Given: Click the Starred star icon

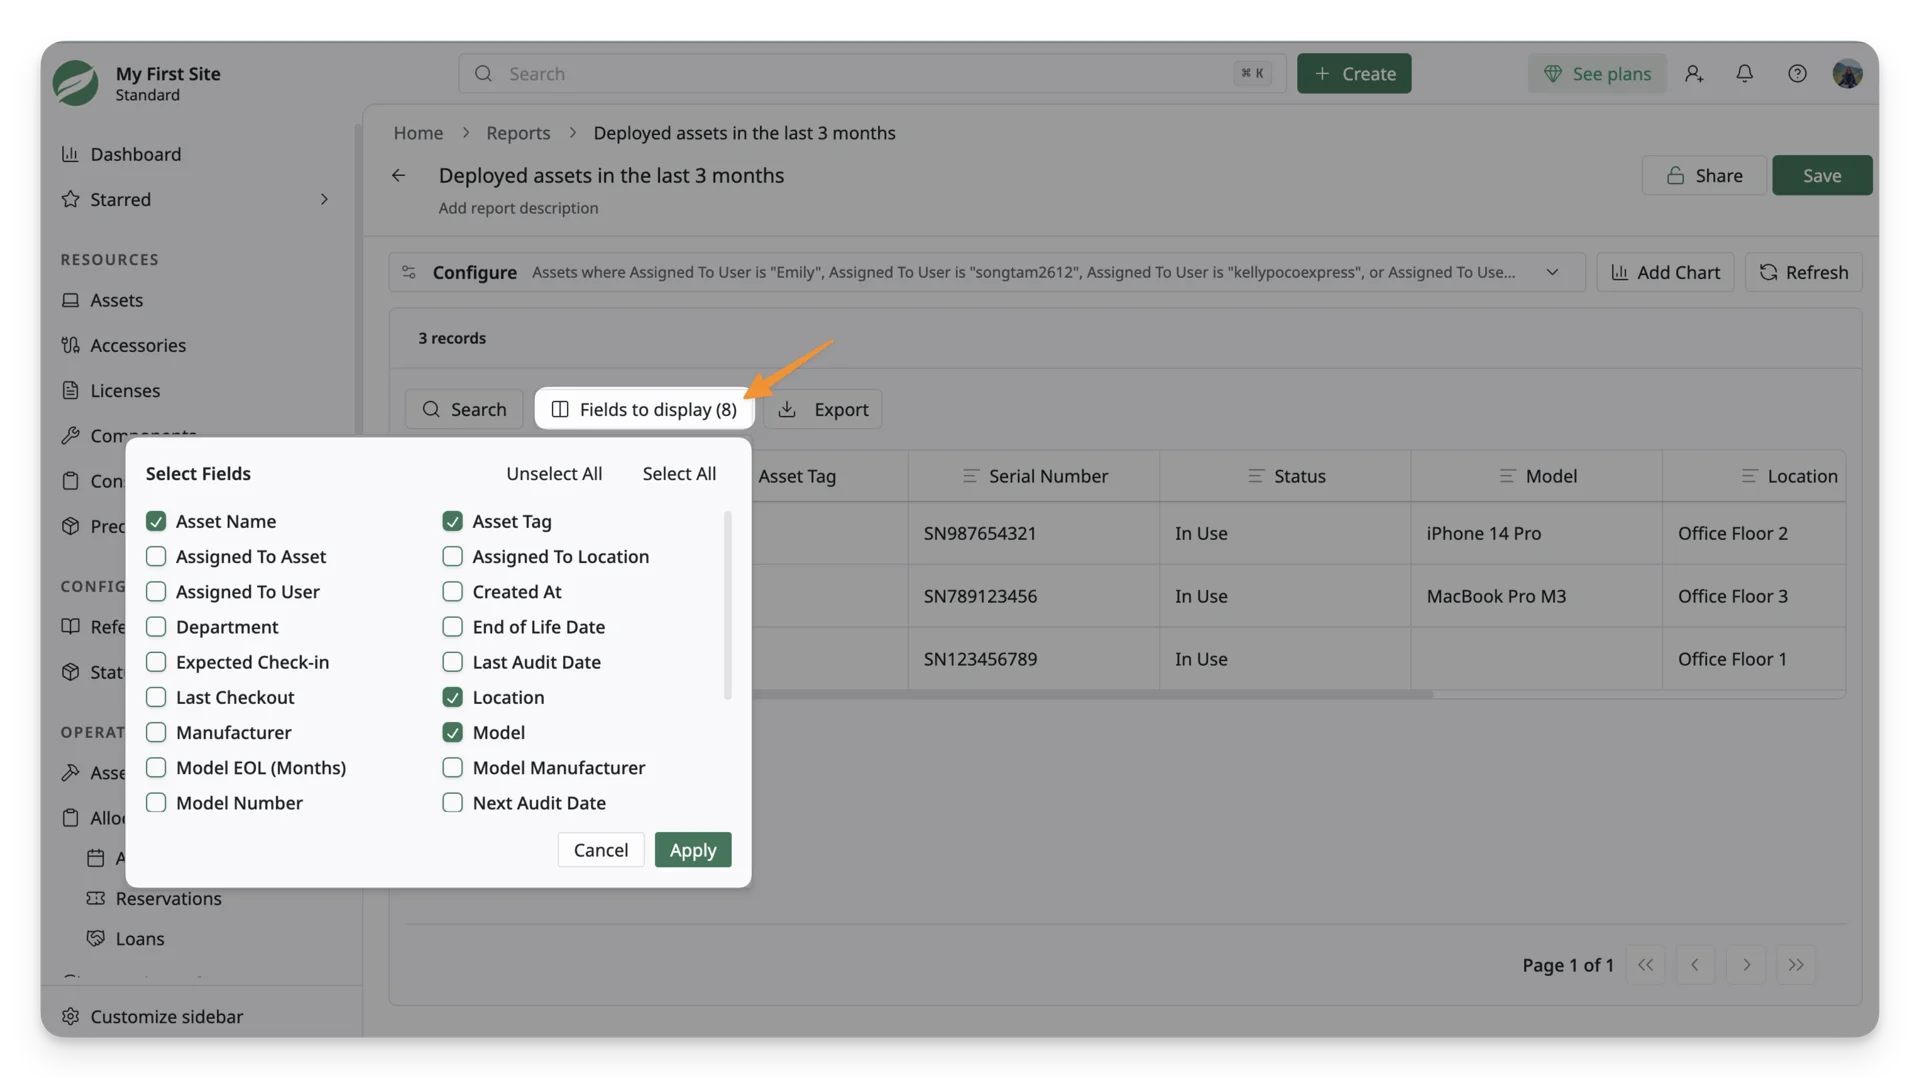Looking at the screenshot, I should pyautogui.click(x=70, y=199).
